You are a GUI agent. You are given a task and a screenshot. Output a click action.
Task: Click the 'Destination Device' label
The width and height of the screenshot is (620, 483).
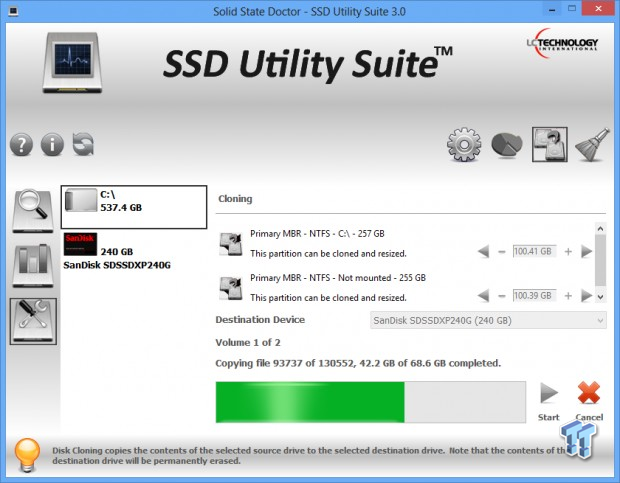[x=260, y=320]
